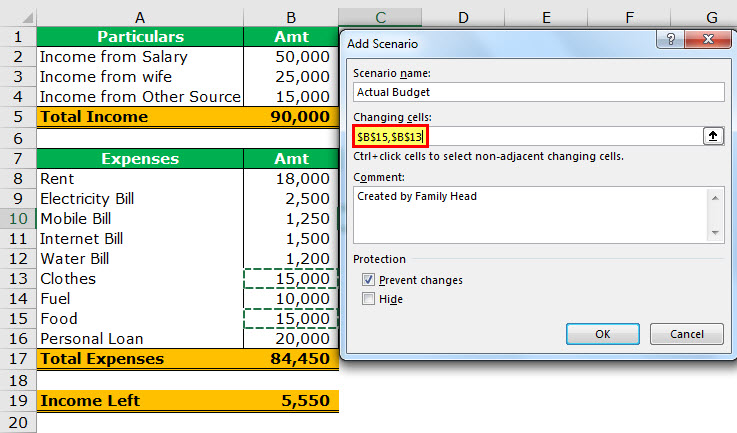Click the 50,000 salary amount cell

pyautogui.click(x=291, y=57)
